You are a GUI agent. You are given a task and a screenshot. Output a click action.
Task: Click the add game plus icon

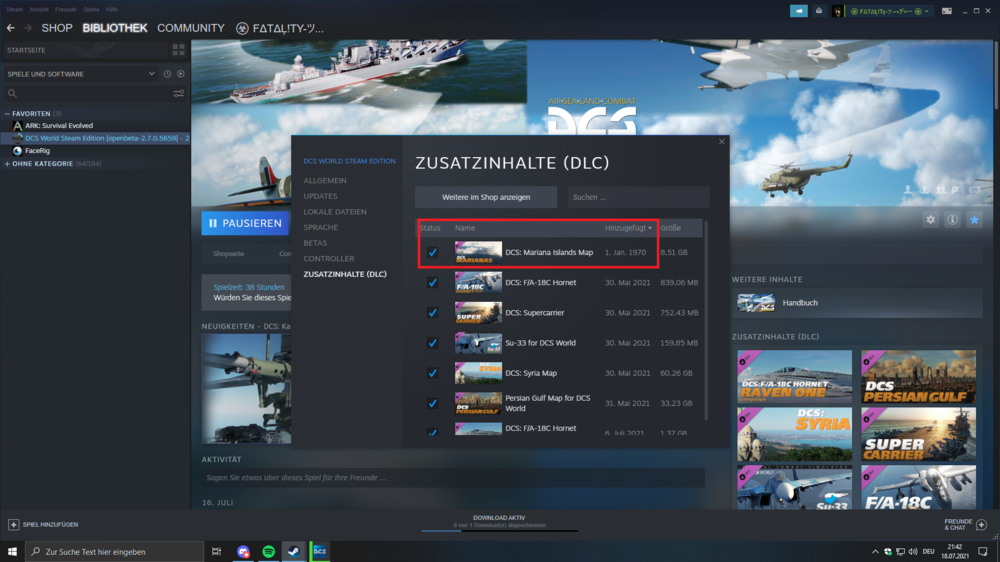point(13,524)
